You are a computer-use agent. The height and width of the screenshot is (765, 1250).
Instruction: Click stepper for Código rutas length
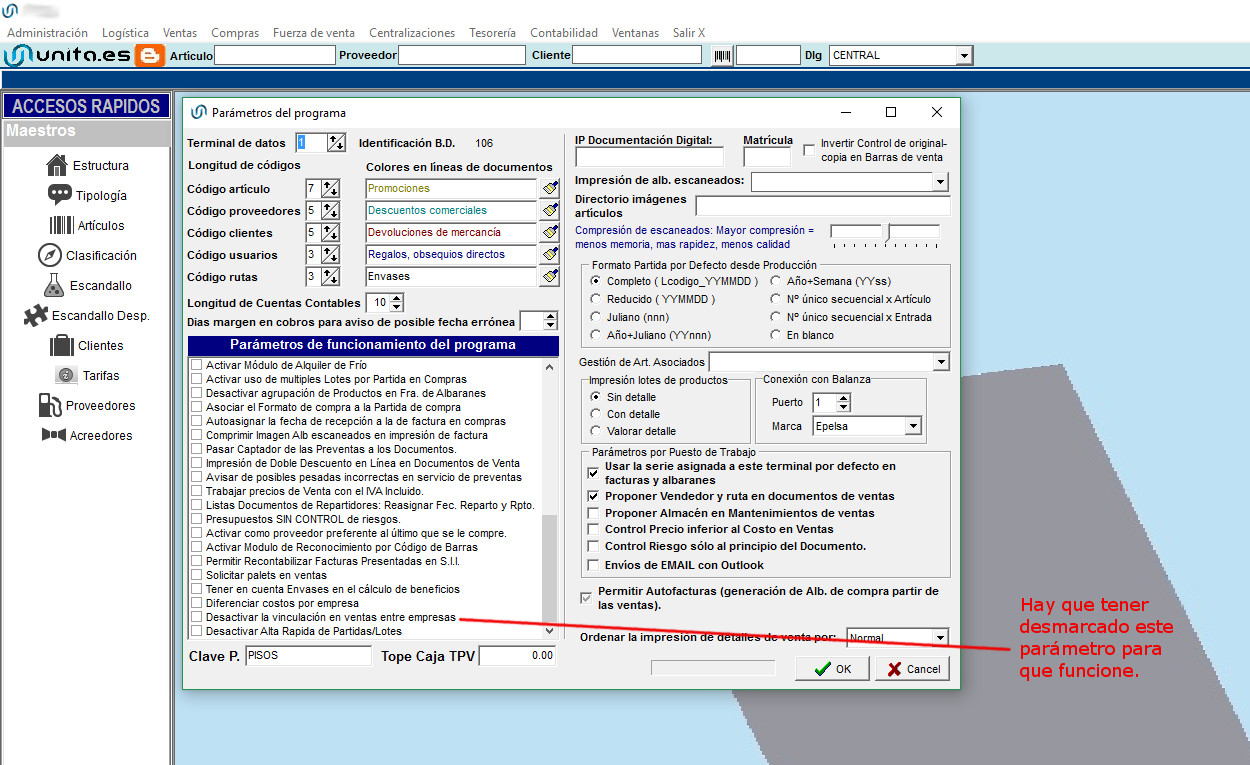point(330,276)
